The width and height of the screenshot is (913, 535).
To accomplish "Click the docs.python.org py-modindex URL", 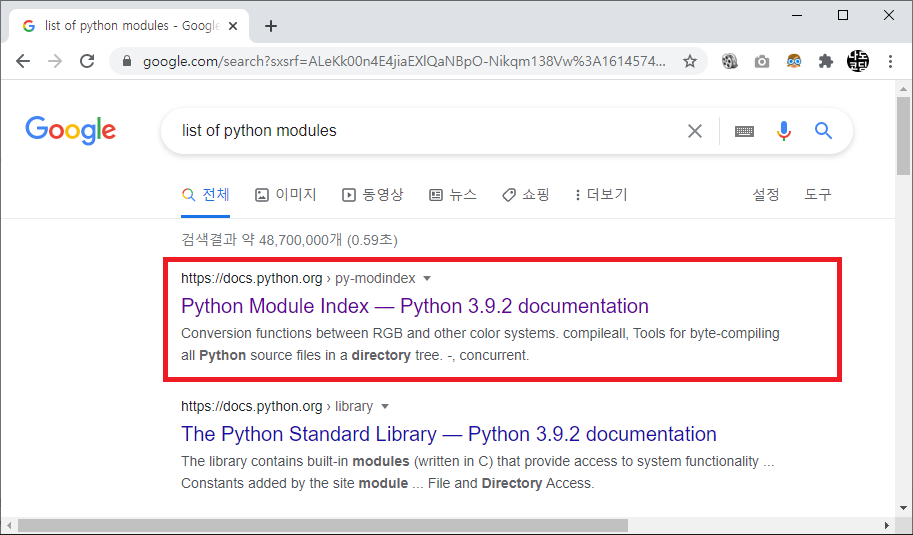I will click(x=298, y=278).
